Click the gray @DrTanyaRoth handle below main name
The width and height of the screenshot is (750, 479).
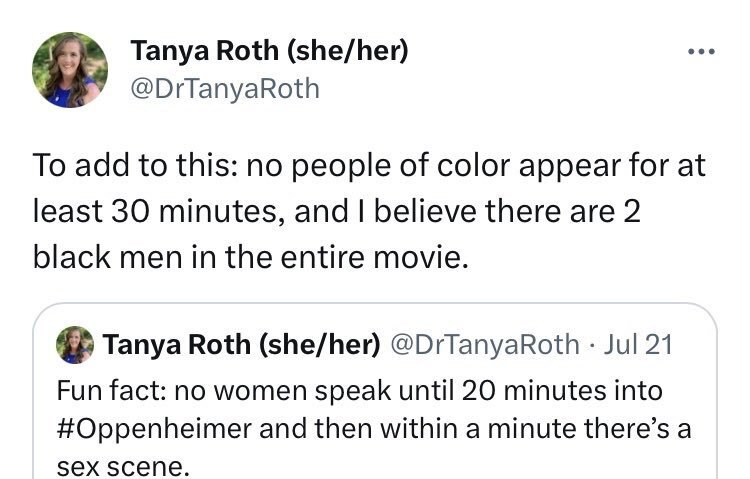pos(225,88)
